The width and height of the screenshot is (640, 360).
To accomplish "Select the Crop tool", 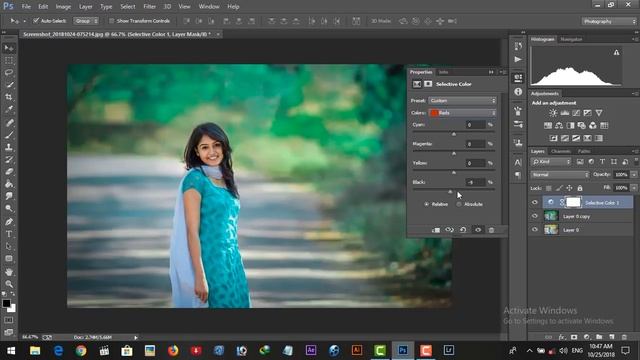I will pos(9,97).
